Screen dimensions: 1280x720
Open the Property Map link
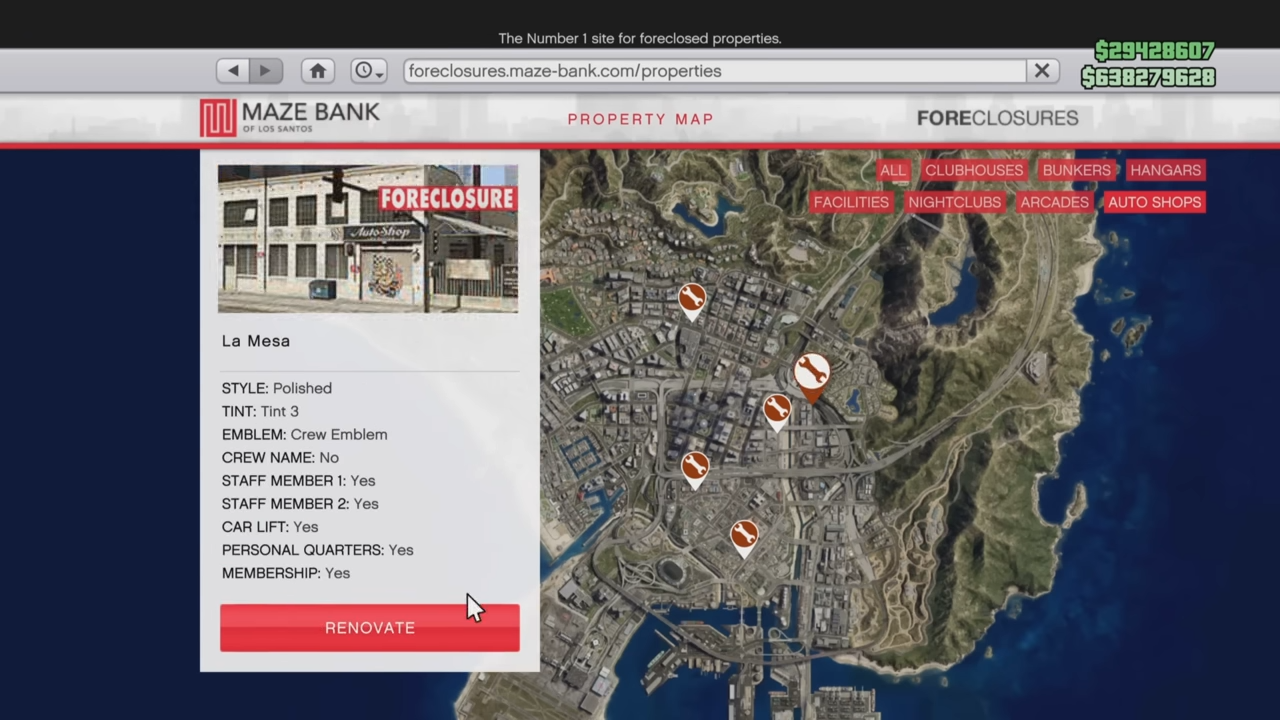click(x=641, y=119)
